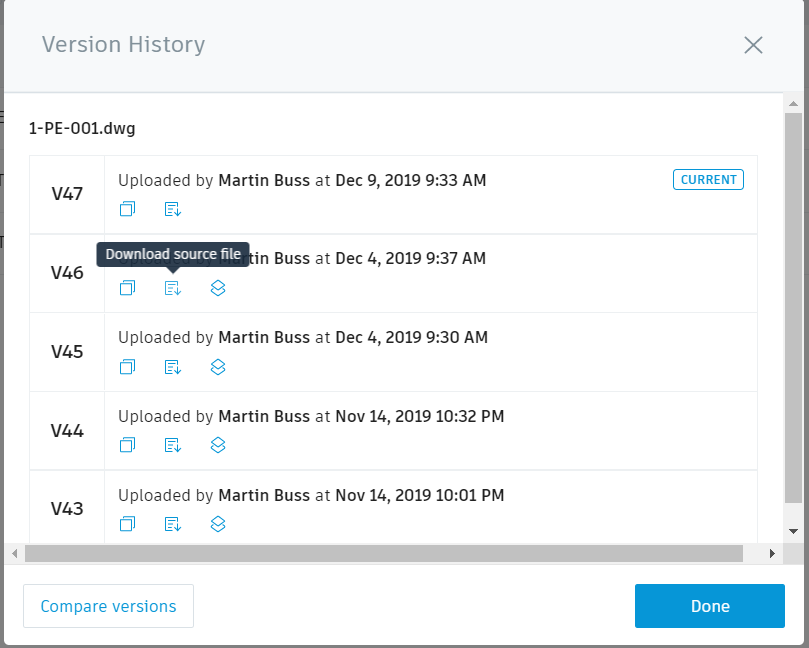The width and height of the screenshot is (809, 648).
Task: Click the vertical scrollbar down arrow
Action: pyautogui.click(x=793, y=532)
